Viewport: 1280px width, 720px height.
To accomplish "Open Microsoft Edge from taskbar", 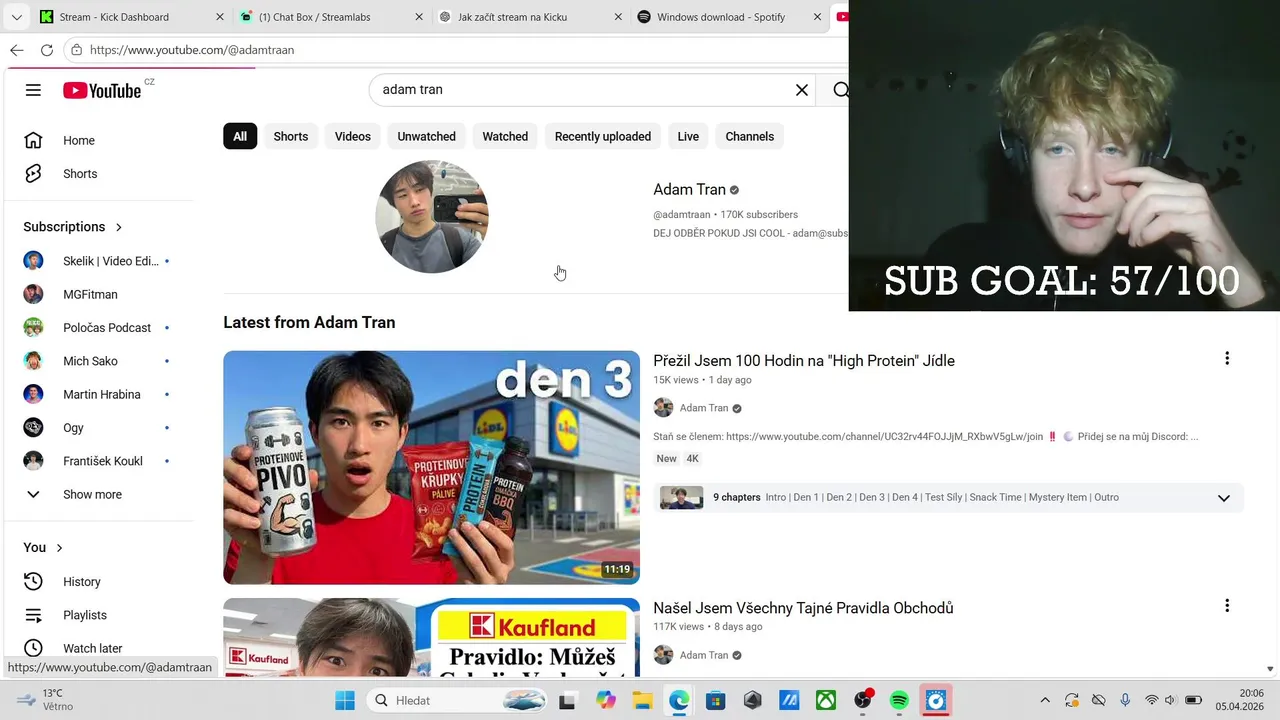I will point(679,700).
